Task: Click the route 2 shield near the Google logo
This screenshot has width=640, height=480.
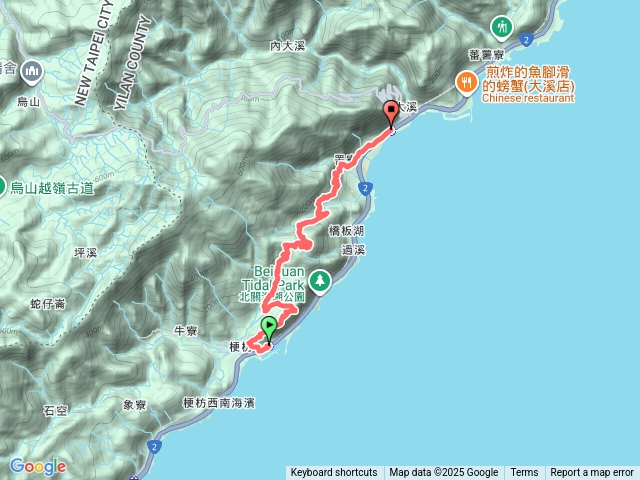Action: [x=154, y=447]
